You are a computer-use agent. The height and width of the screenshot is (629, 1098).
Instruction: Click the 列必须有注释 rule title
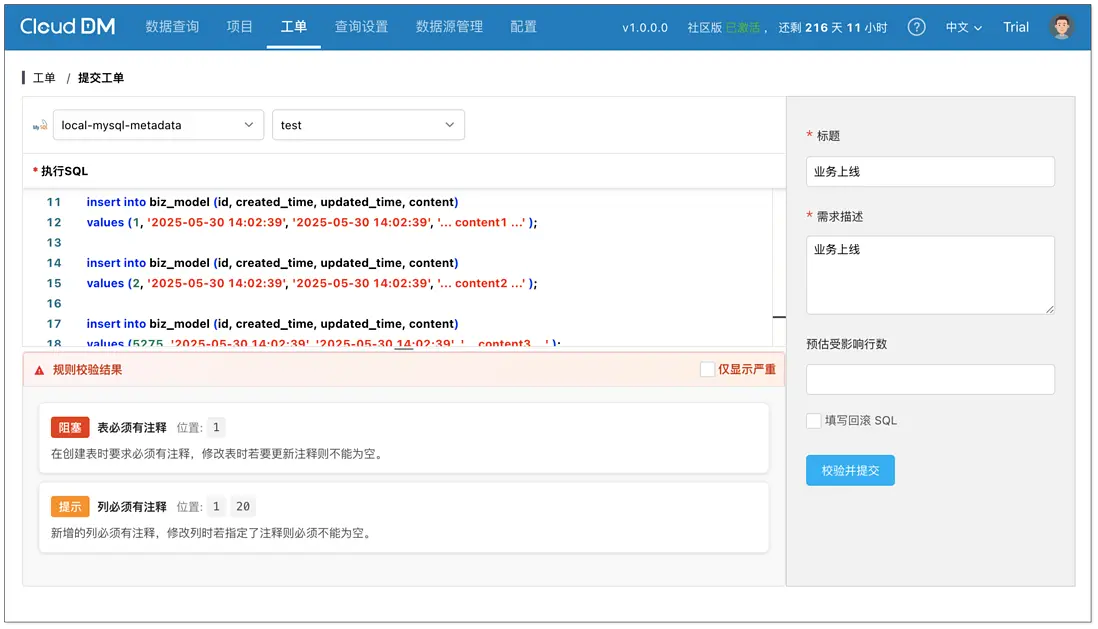point(132,506)
